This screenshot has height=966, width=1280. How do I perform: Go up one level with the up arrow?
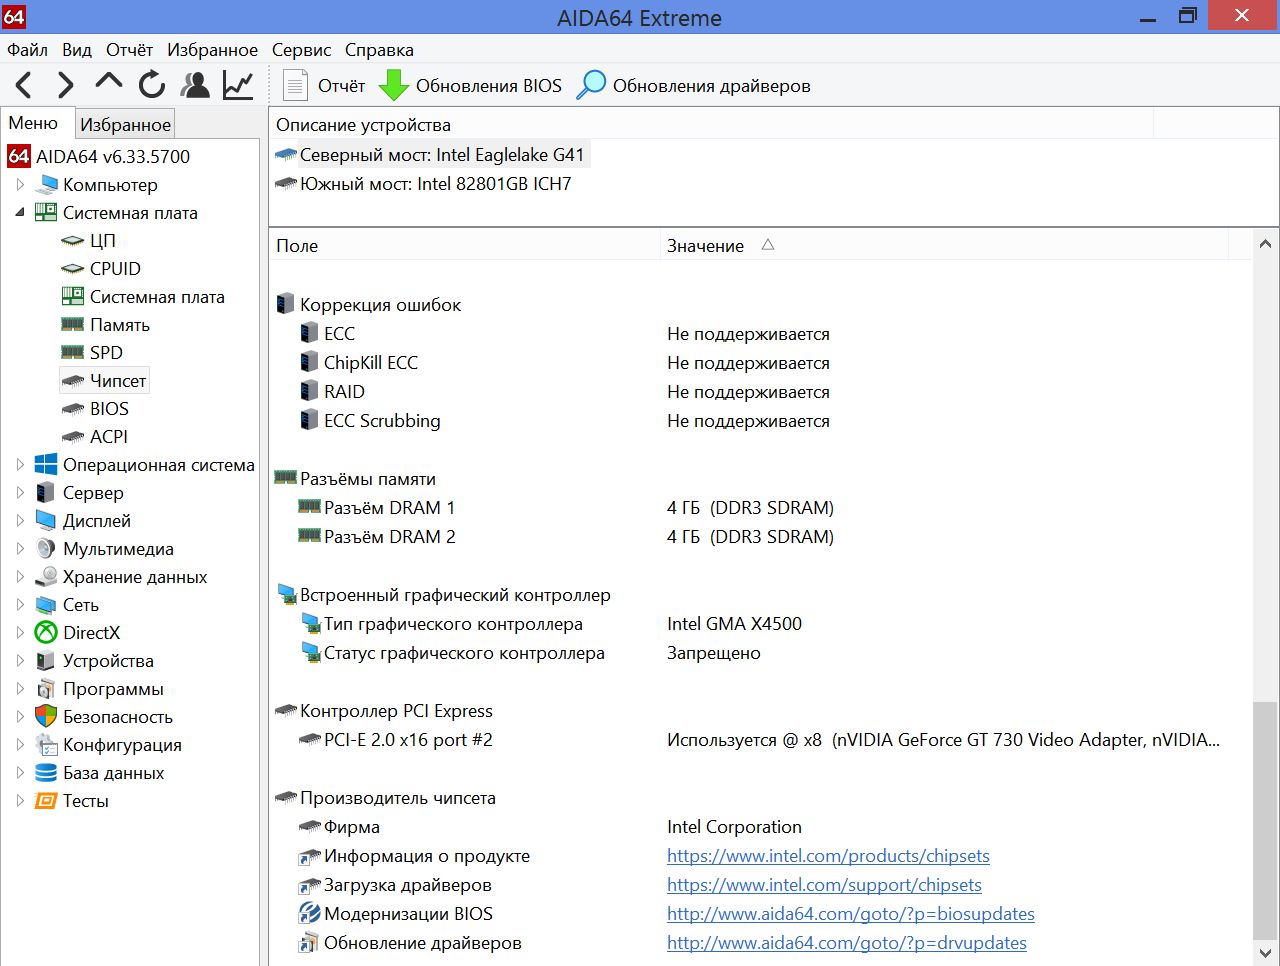pyautogui.click(x=108, y=84)
